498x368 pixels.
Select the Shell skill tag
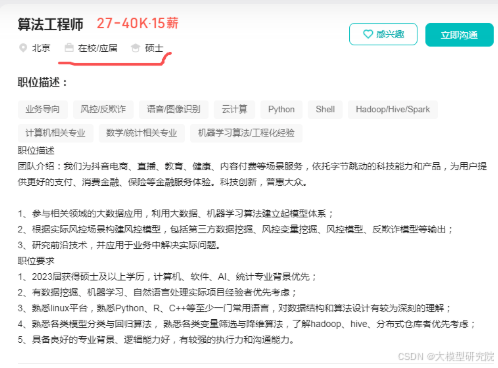(x=325, y=109)
